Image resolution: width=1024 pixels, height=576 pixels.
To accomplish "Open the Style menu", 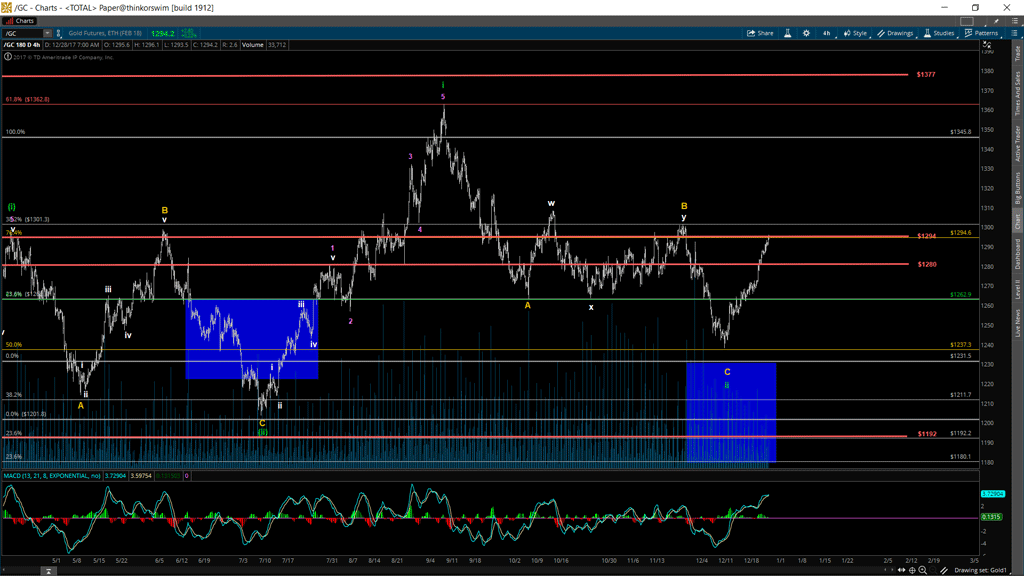I will [855, 33].
